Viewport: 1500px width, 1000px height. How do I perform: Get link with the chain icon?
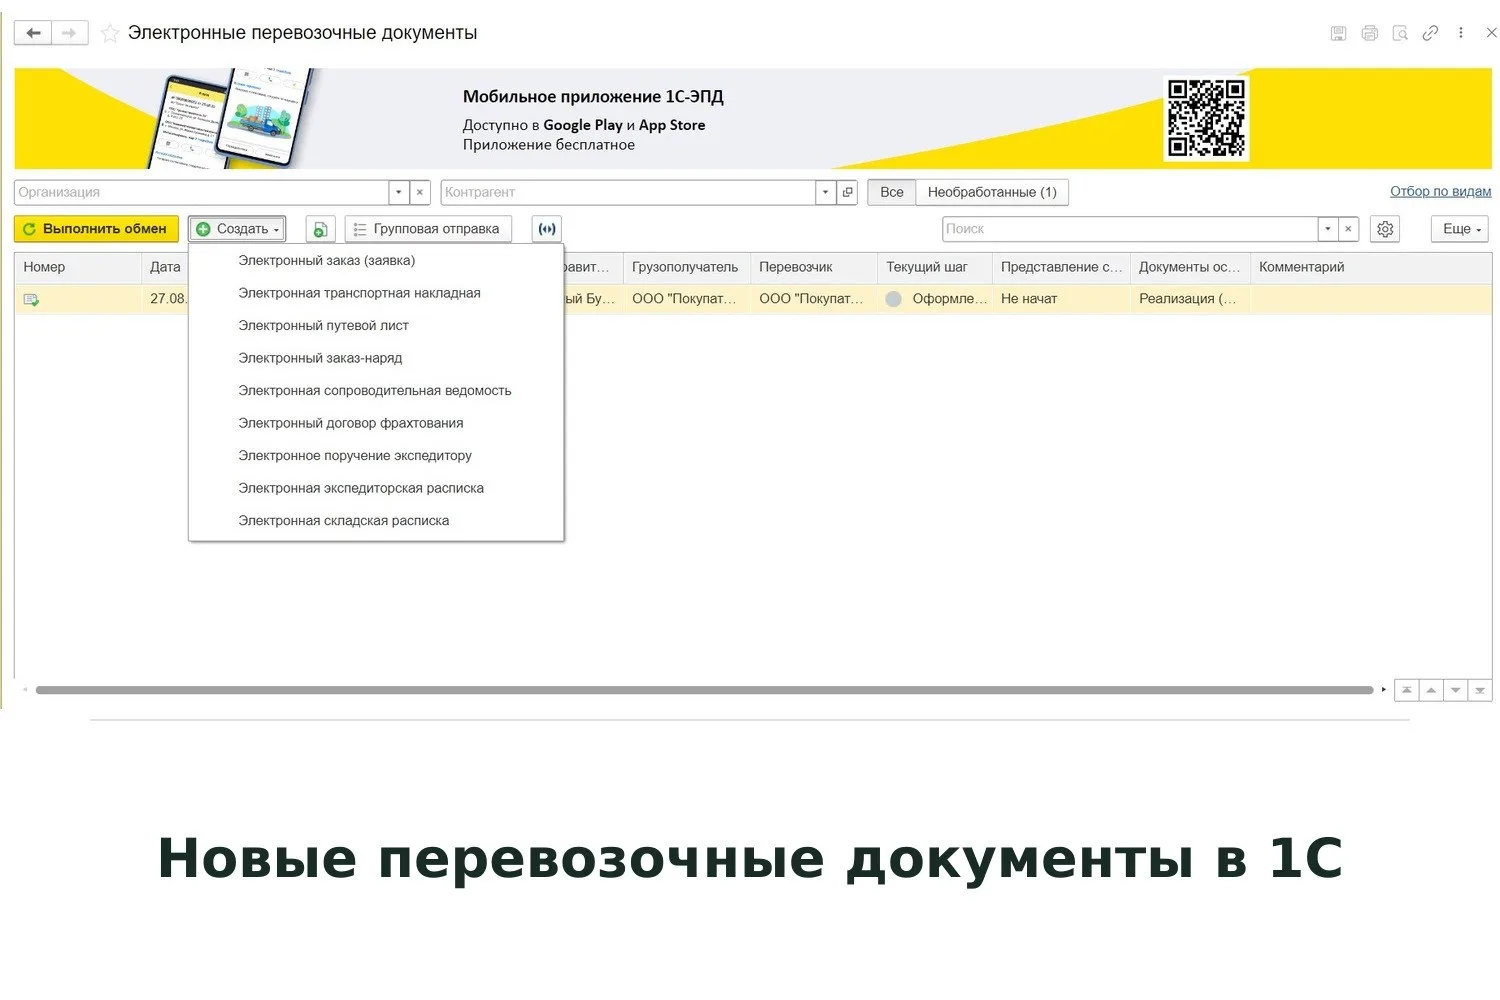1430,33
